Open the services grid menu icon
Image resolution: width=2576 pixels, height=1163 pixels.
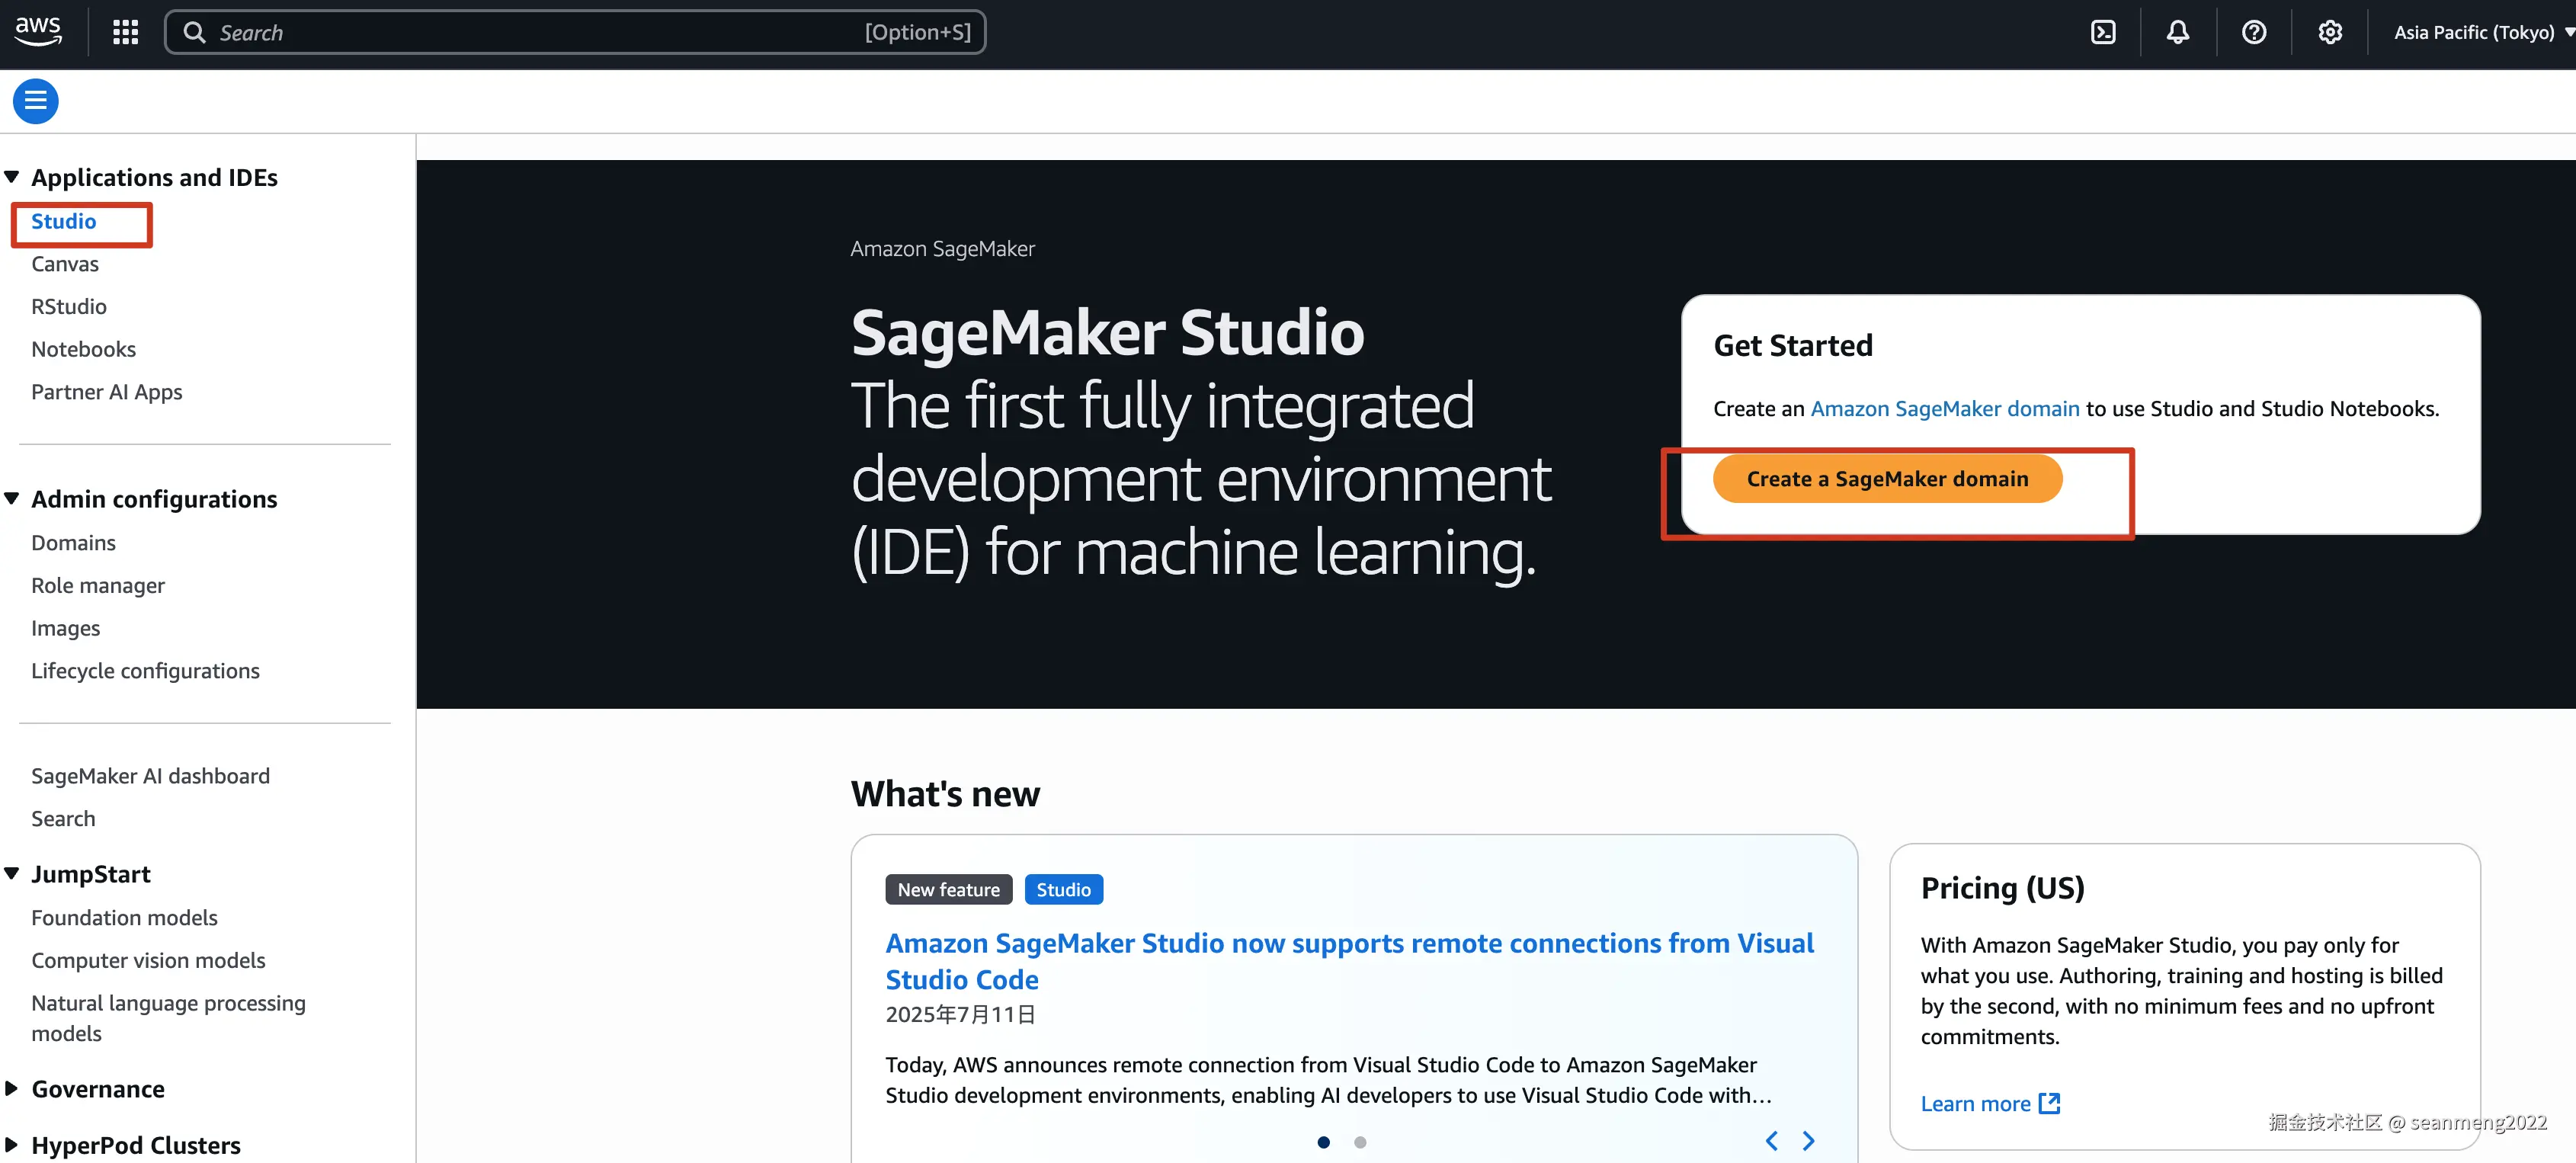125,33
